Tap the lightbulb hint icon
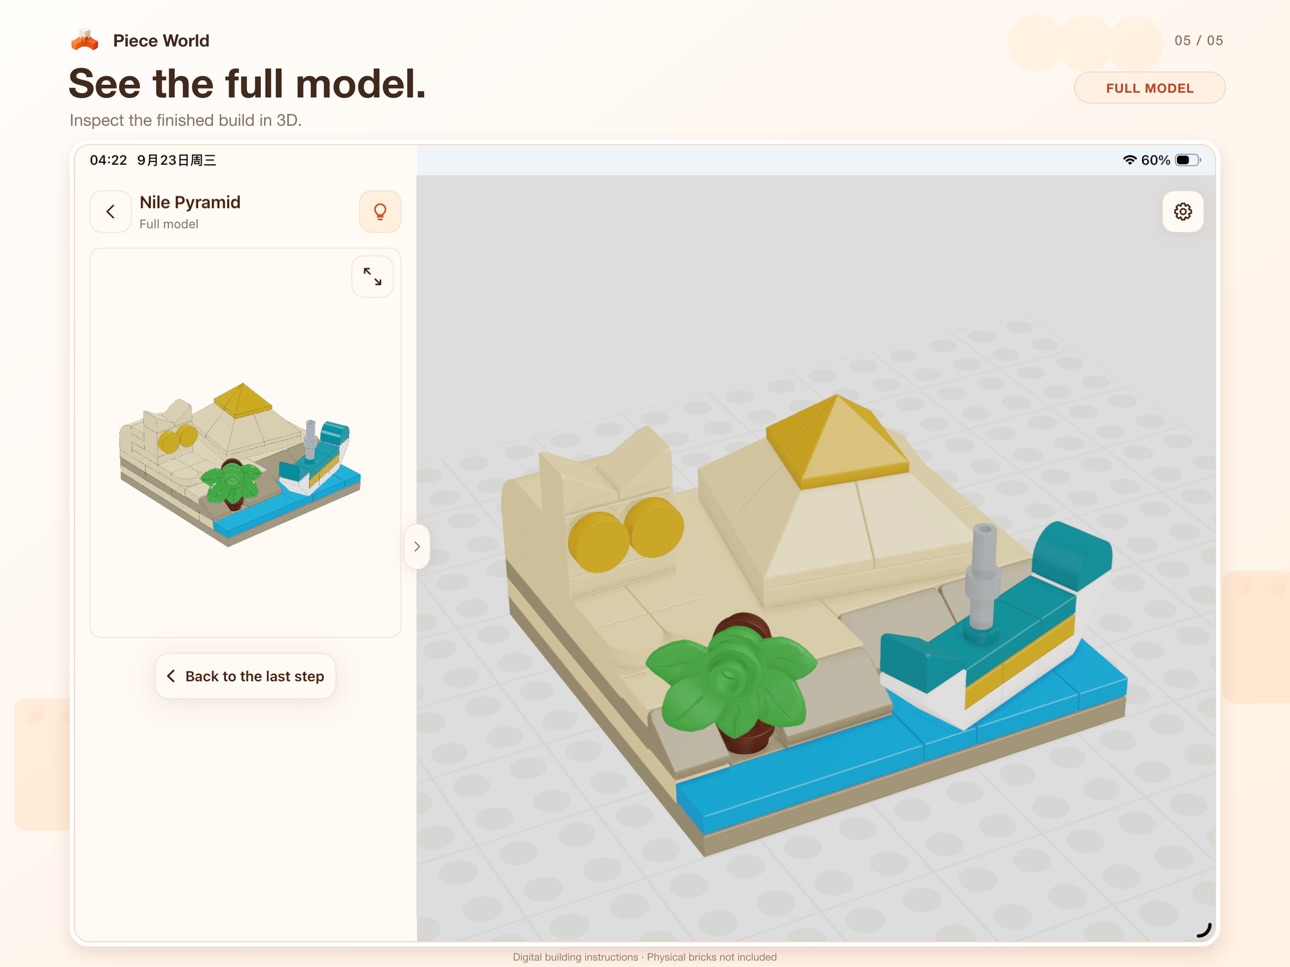The image size is (1290, 967). tap(380, 212)
